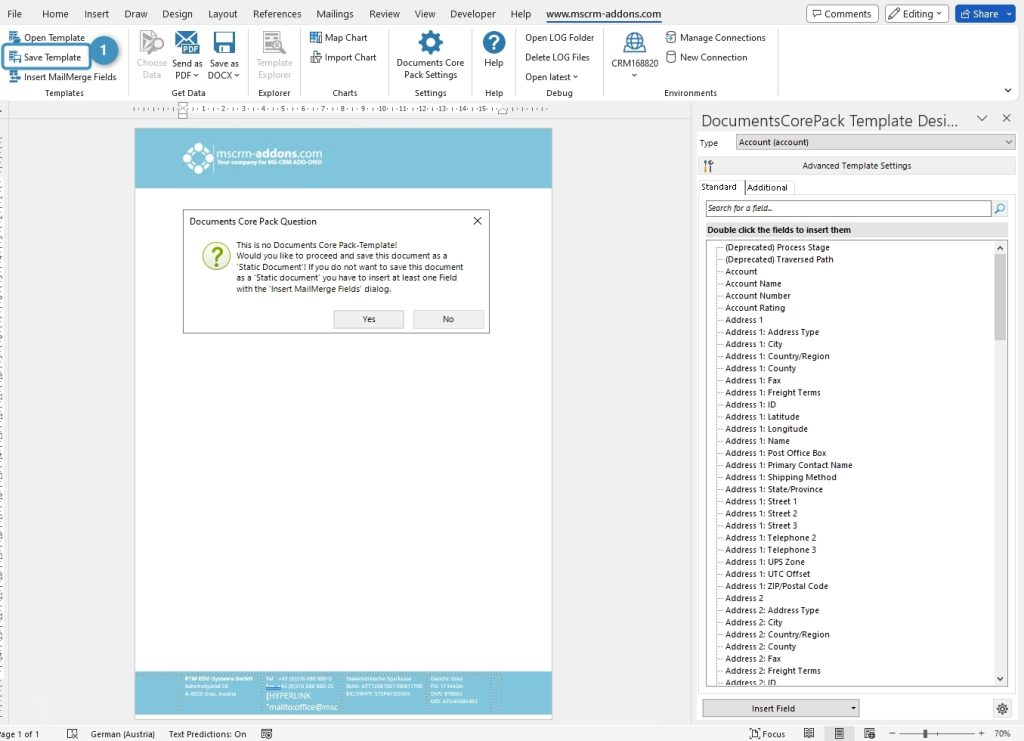Click the zoom in plus button
Viewport: 1024px width, 741px height.
pyautogui.click(x=981, y=734)
